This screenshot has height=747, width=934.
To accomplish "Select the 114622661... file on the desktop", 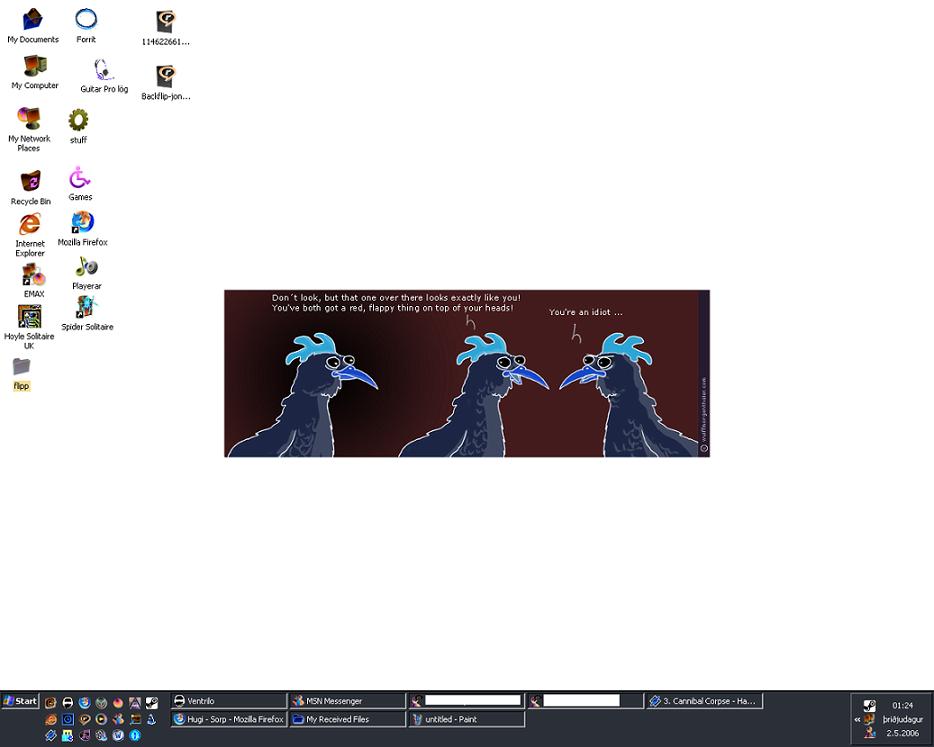I will click(x=166, y=28).
